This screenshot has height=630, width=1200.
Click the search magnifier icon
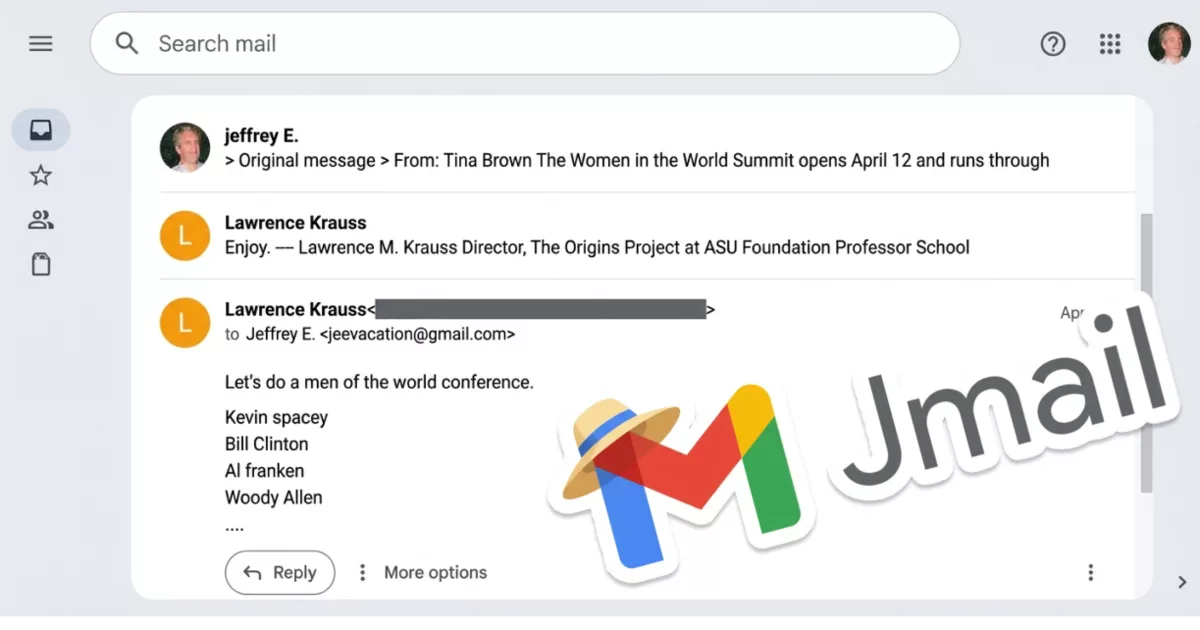click(x=126, y=43)
